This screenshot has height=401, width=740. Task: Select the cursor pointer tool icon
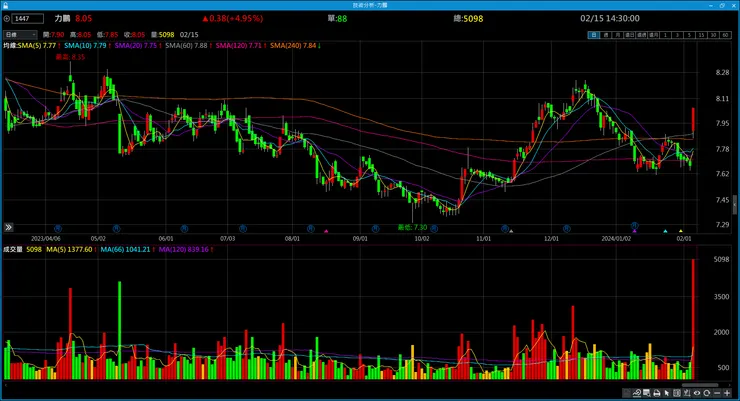667,393
